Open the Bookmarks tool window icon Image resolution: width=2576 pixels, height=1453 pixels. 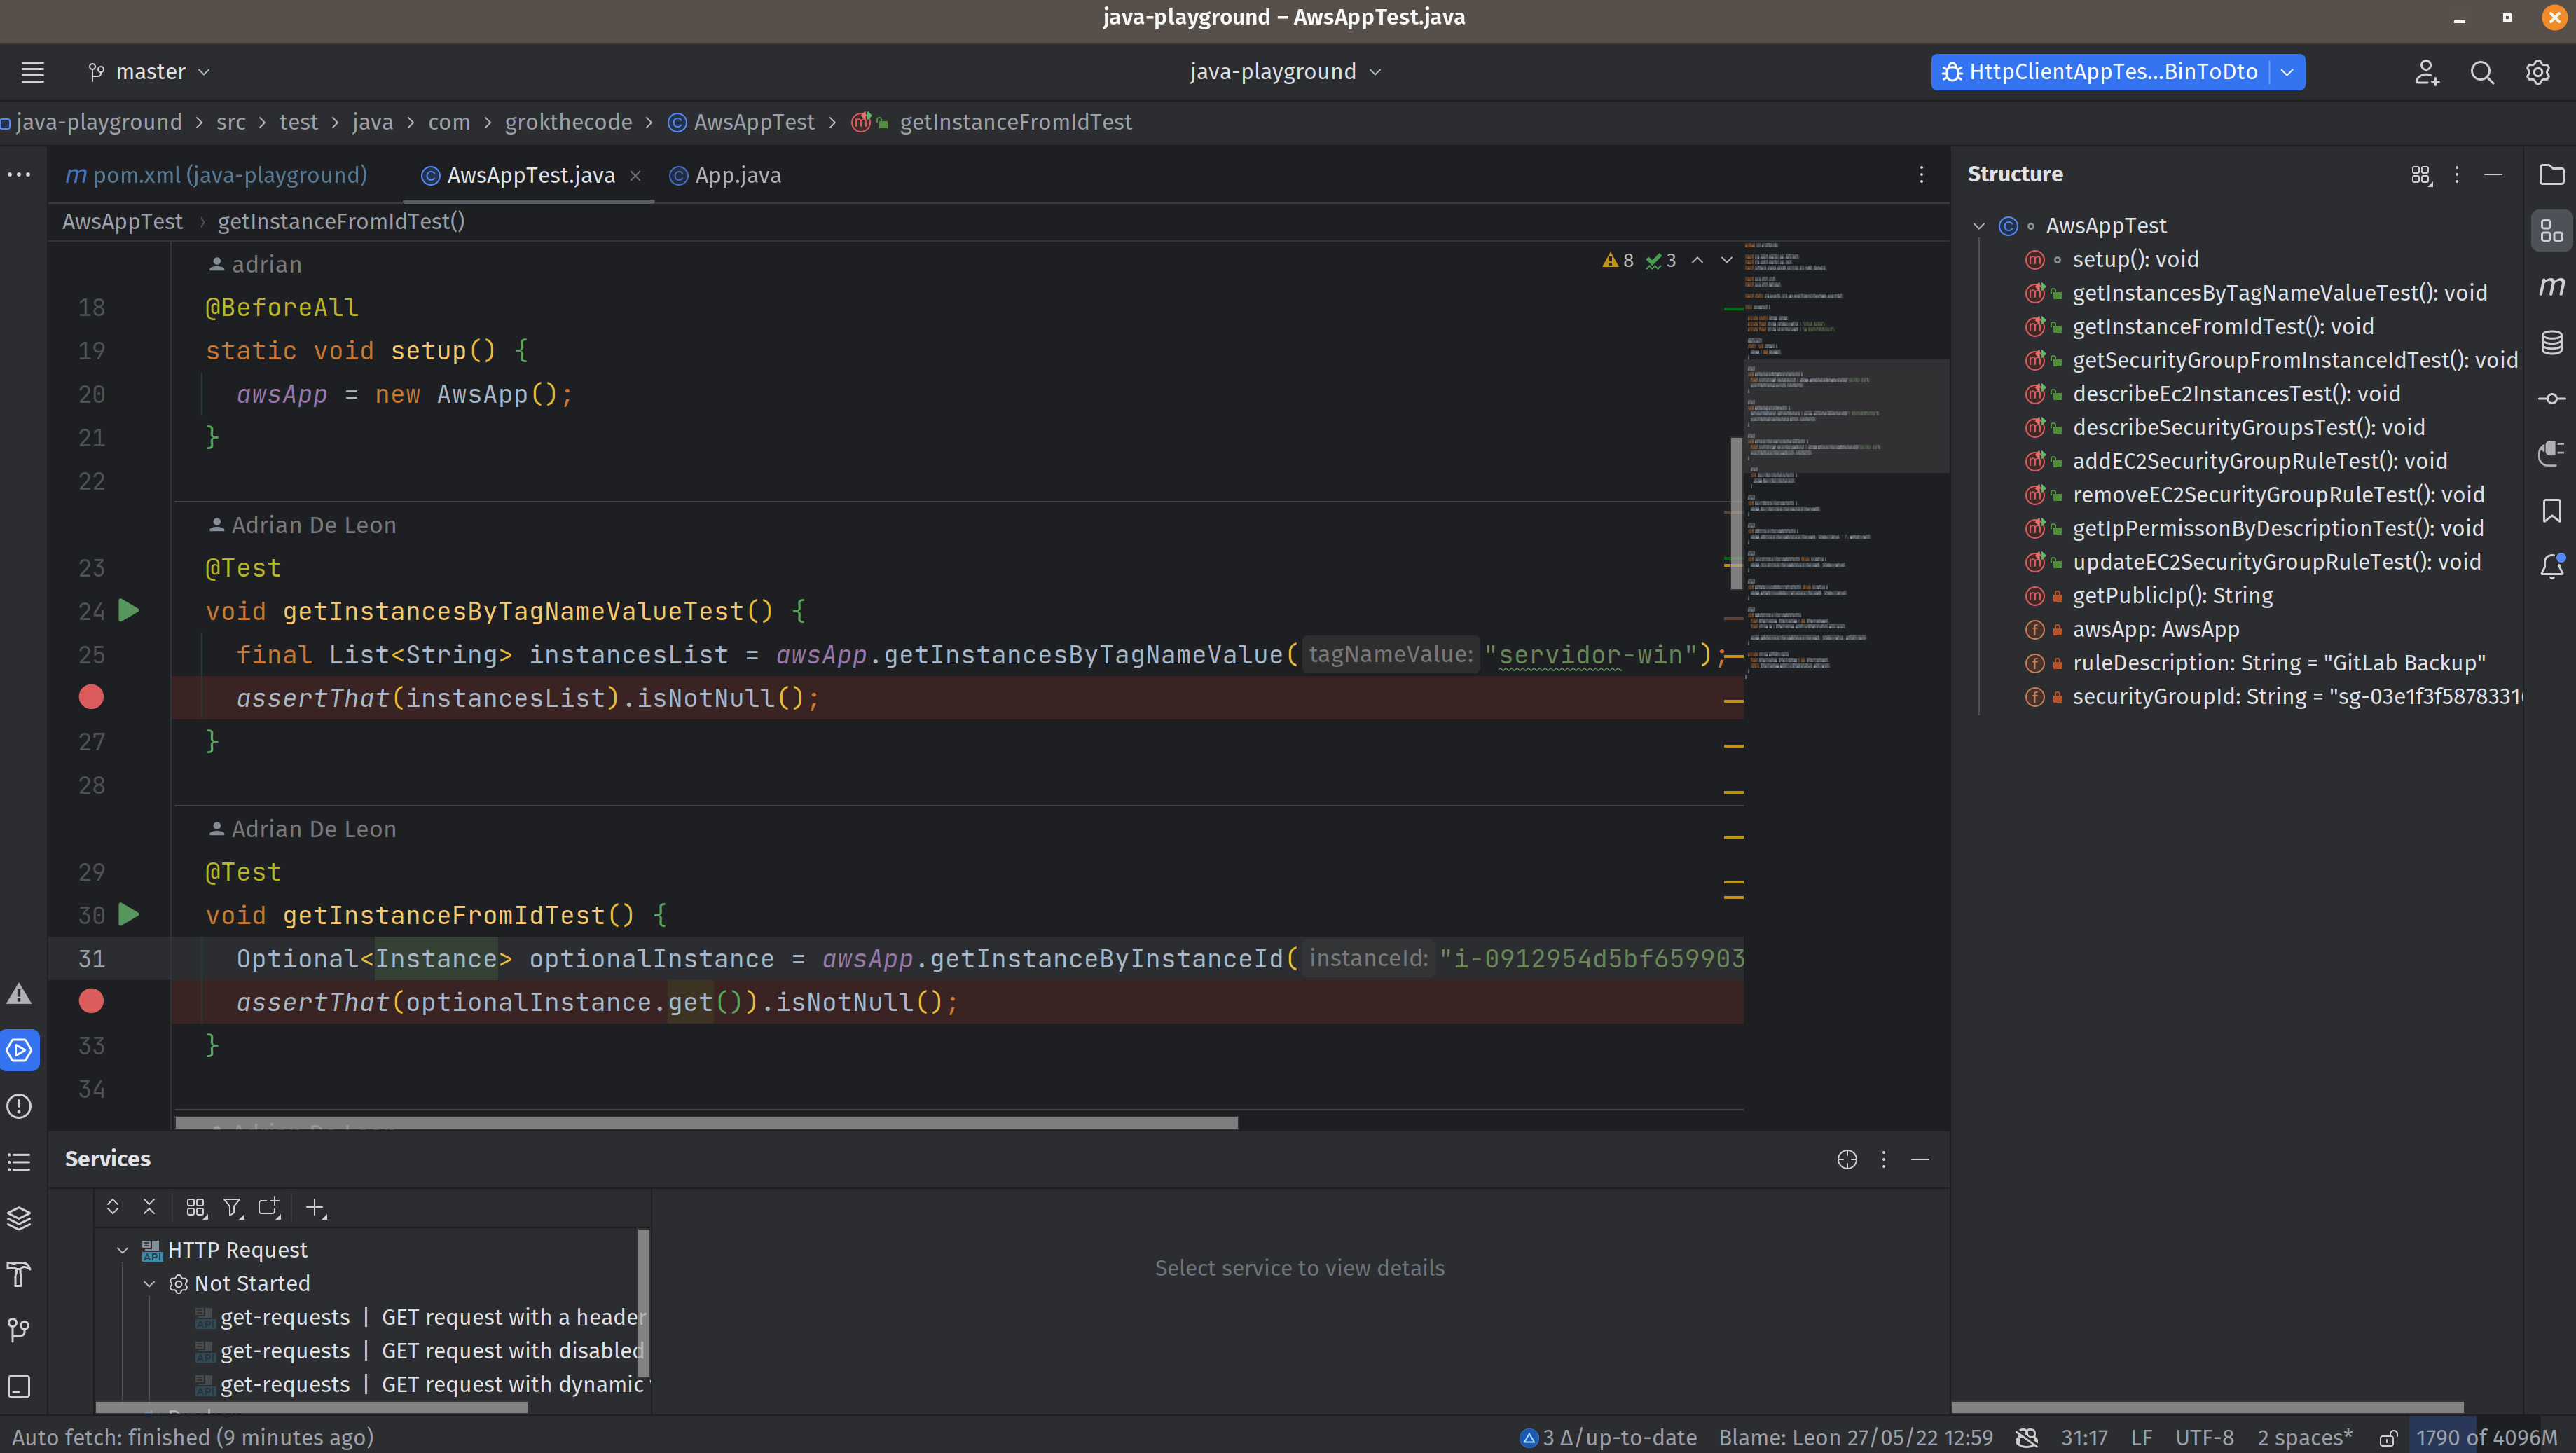point(2551,510)
